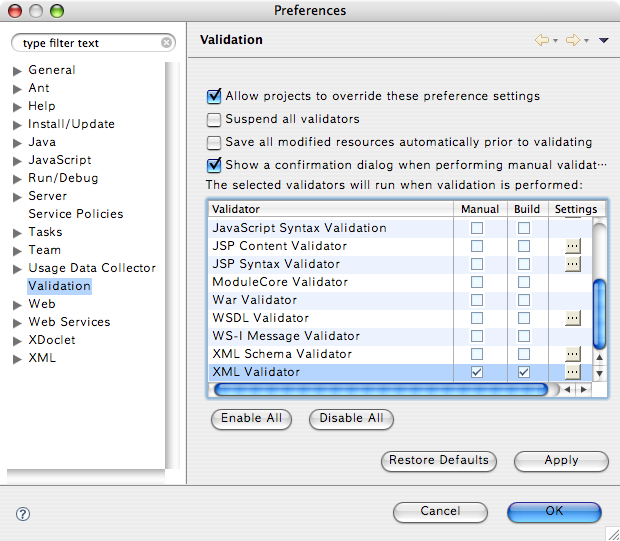Click the validator table vertical scrollbar thumb
620x541 pixels.
(599, 314)
